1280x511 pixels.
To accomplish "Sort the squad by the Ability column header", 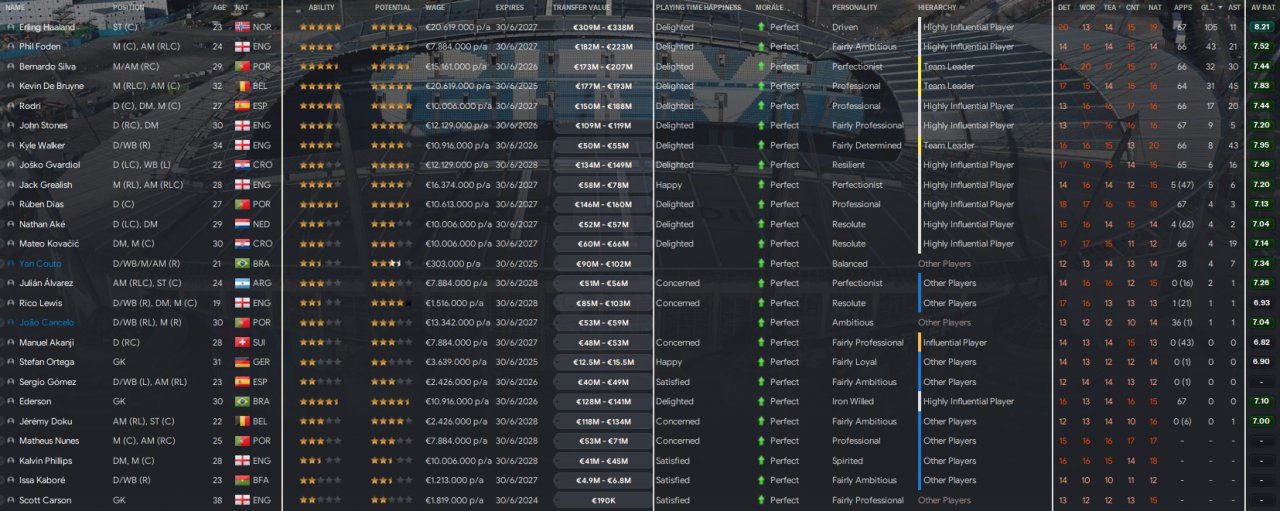I will [322, 7].
